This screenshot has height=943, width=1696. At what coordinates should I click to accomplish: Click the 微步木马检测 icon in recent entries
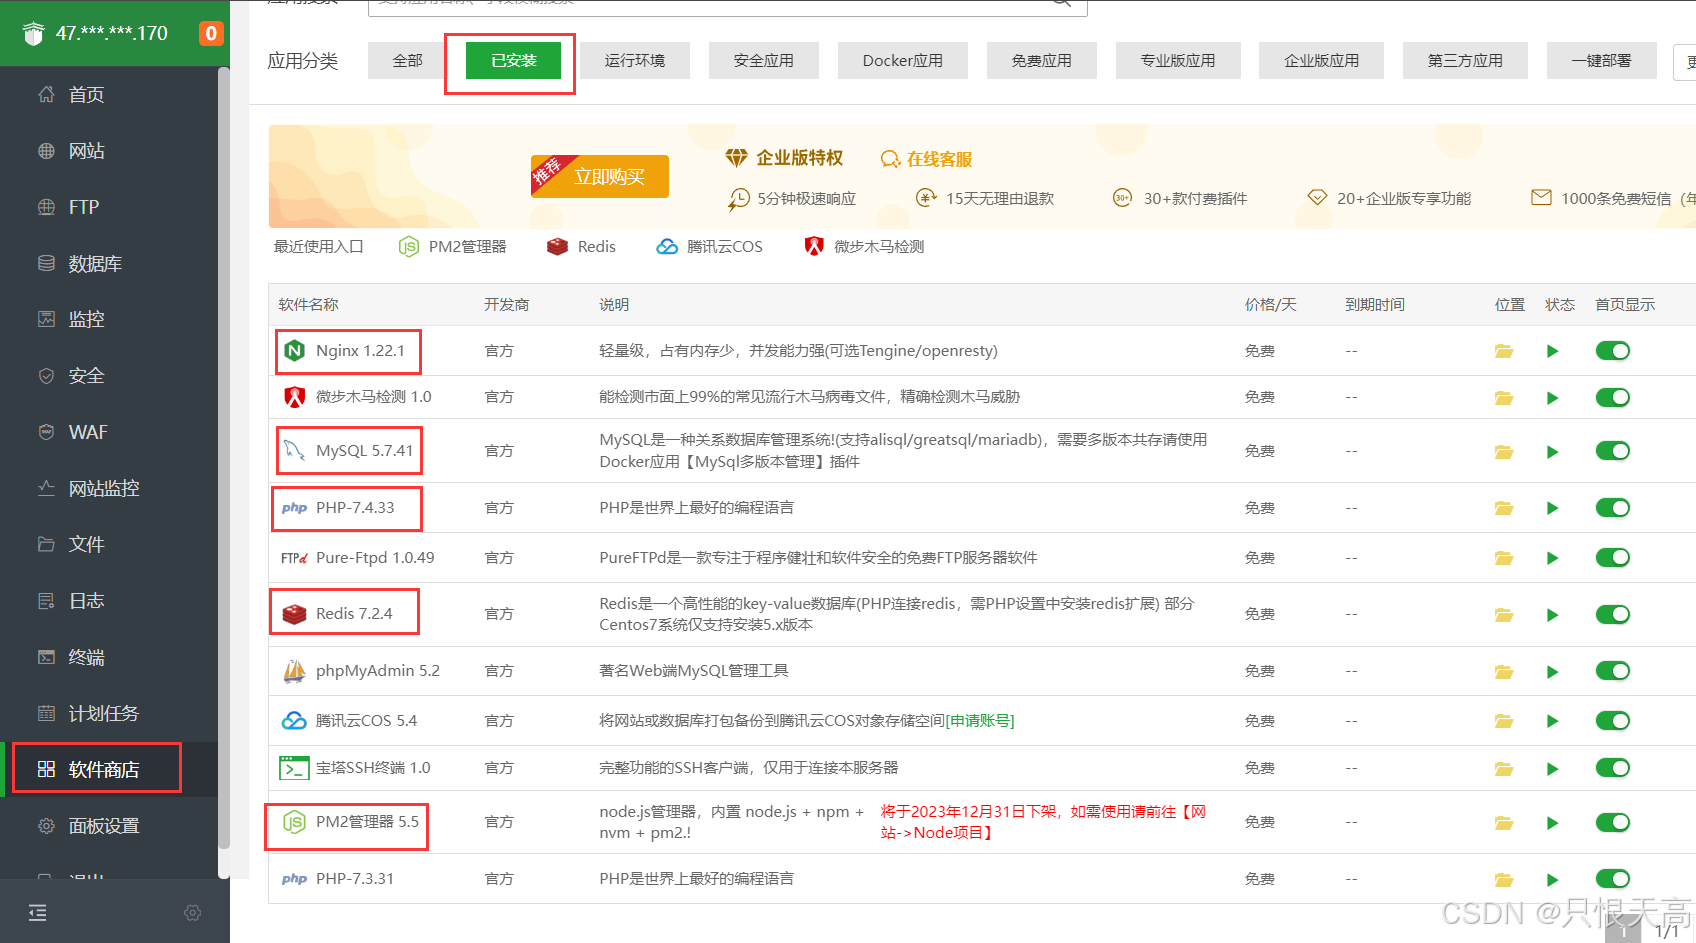coord(814,247)
